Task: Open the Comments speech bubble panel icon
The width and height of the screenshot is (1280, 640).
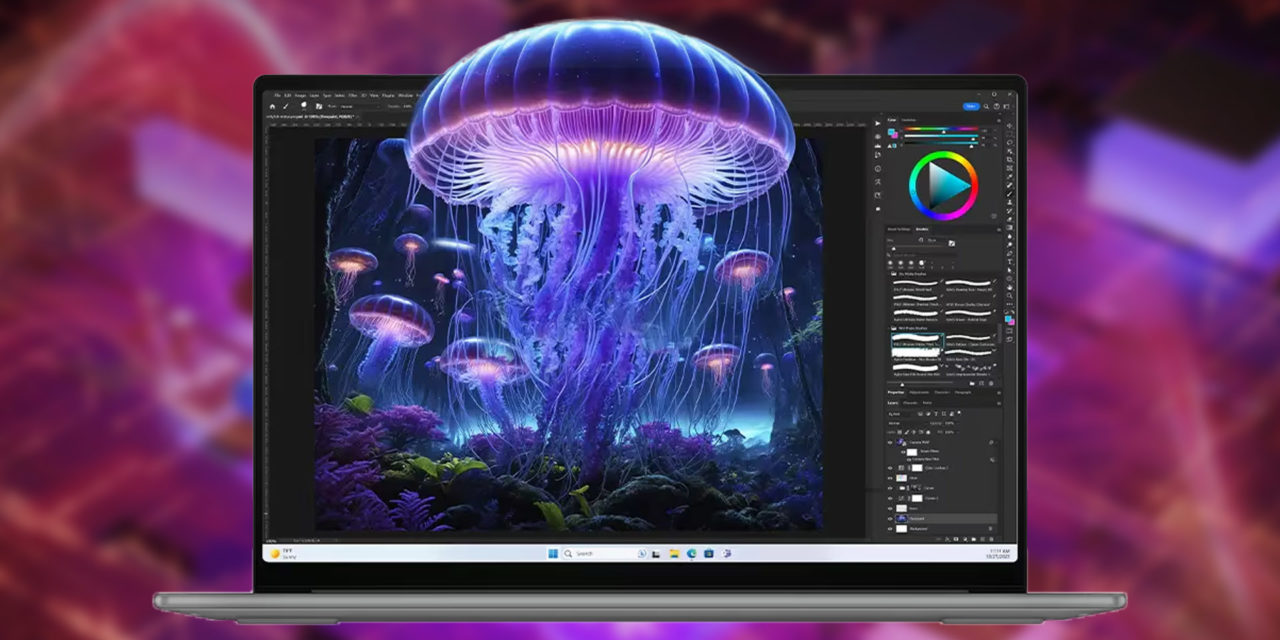Action: pos(878,209)
